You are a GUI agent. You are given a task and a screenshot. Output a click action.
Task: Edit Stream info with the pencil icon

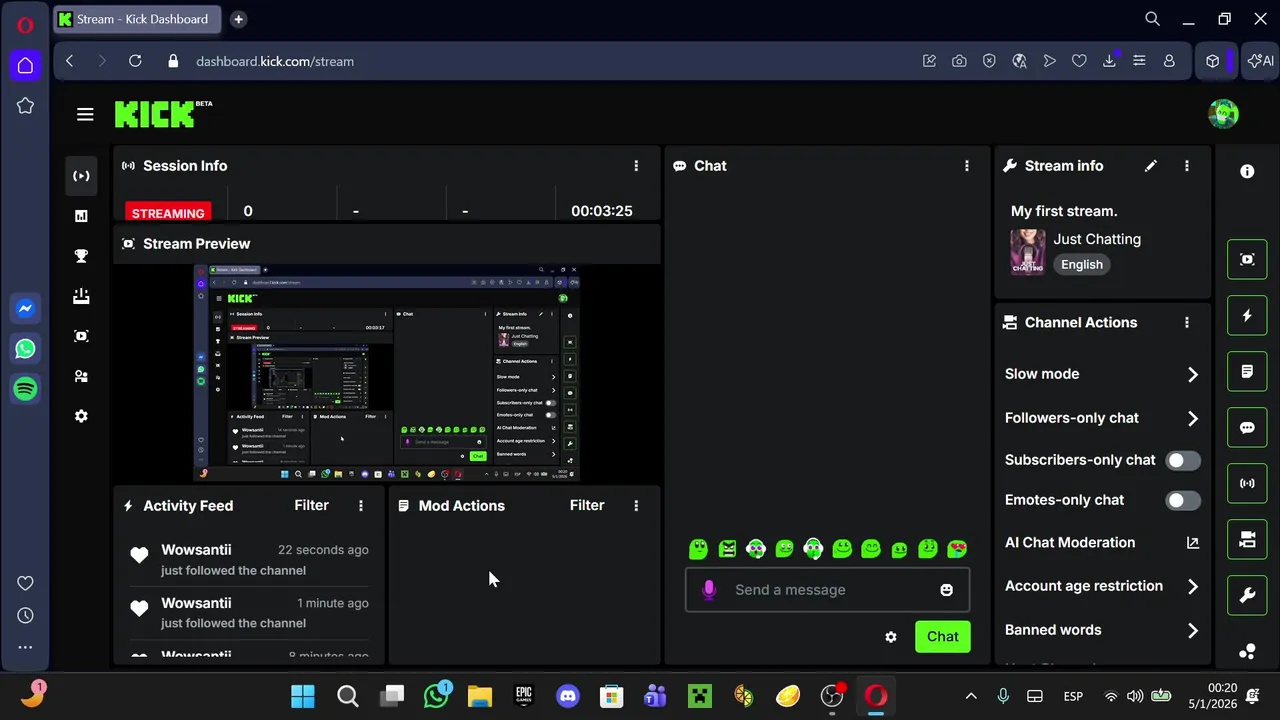(x=1151, y=166)
